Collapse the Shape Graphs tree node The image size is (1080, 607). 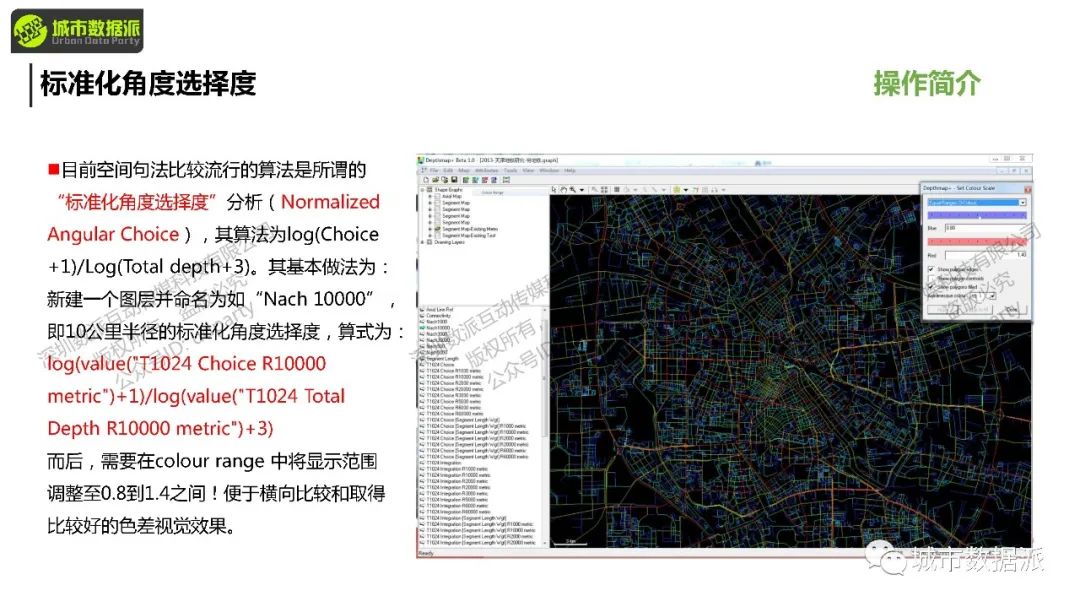click(422, 189)
